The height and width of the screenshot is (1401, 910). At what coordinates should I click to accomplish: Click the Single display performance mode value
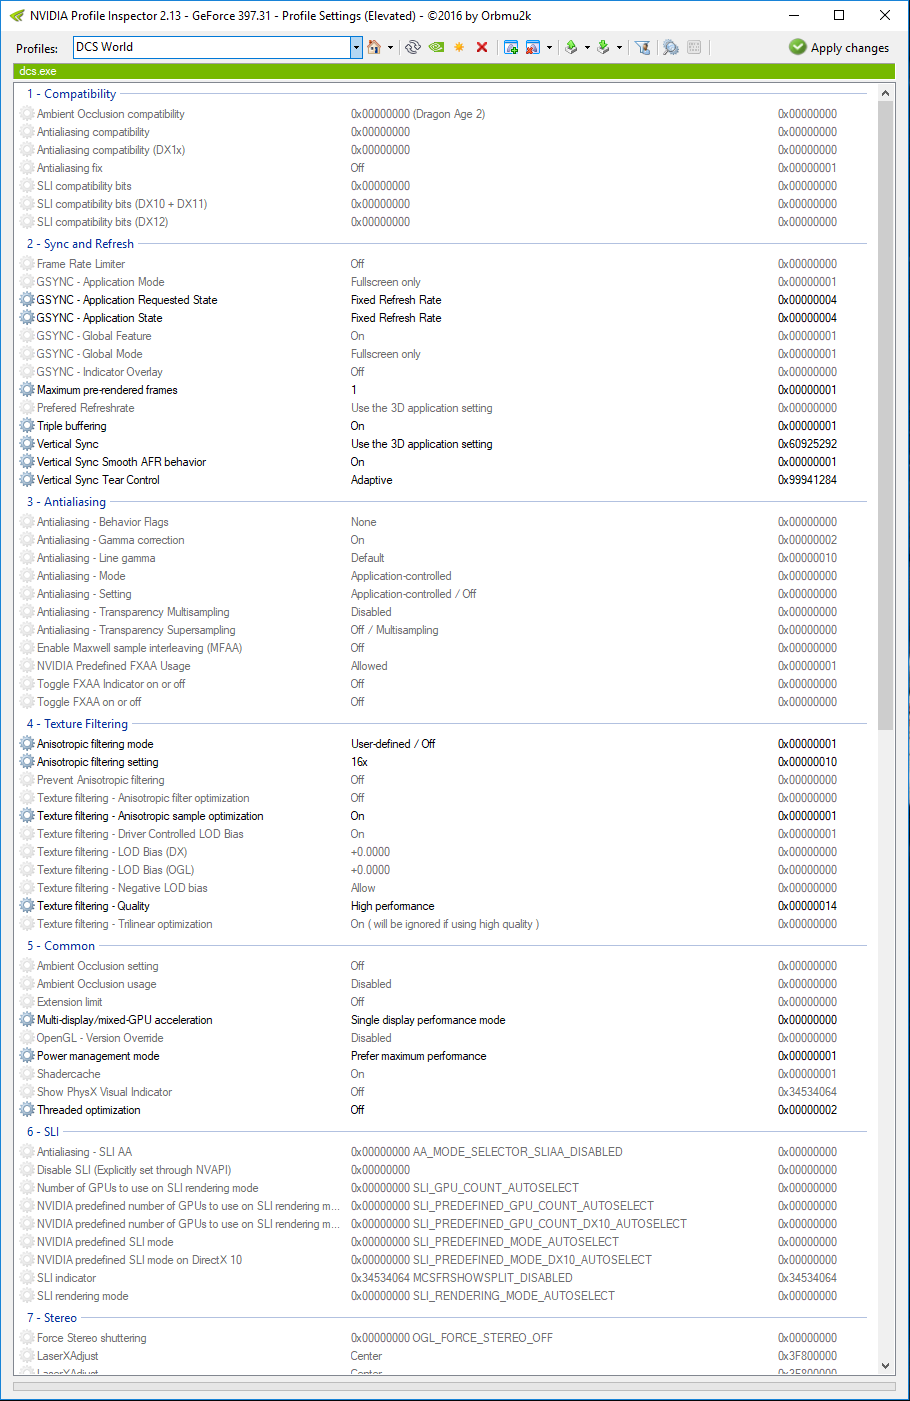pos(428,1020)
